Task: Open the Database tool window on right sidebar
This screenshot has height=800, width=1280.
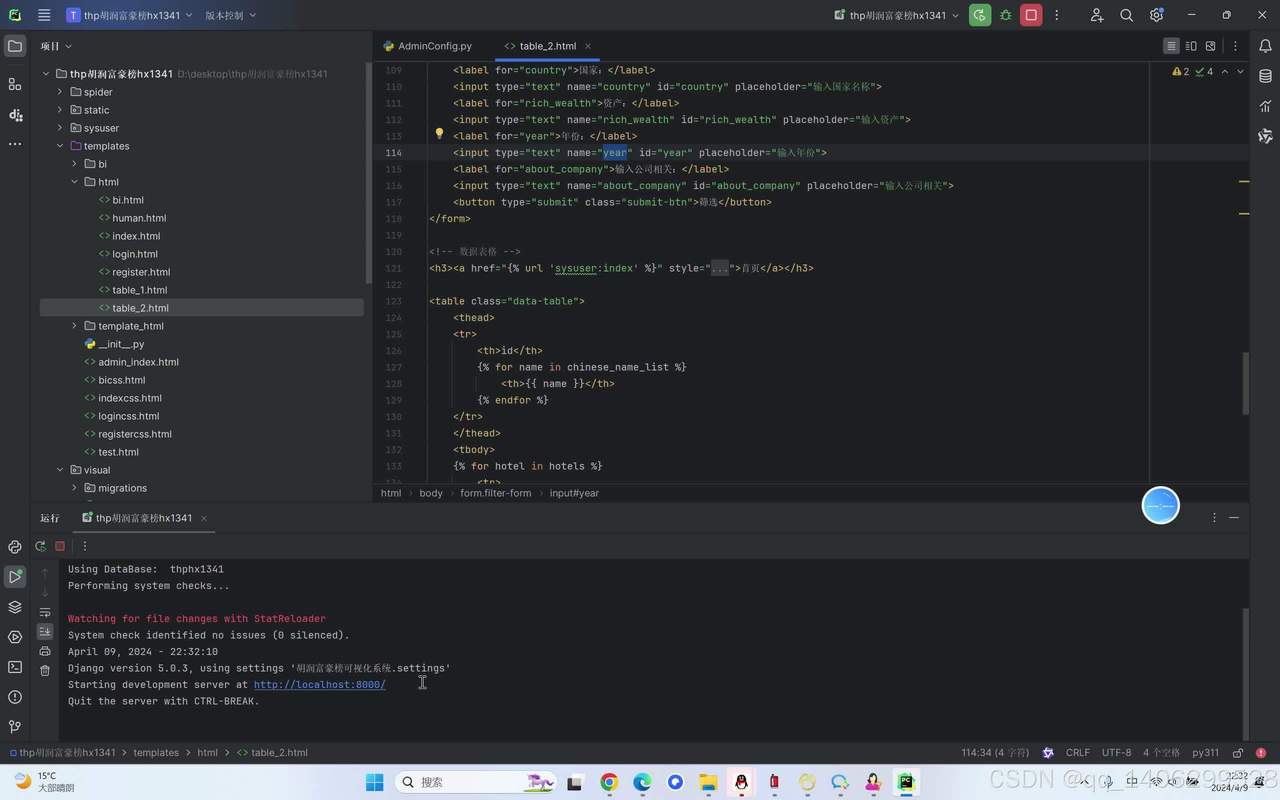Action: point(1264,76)
